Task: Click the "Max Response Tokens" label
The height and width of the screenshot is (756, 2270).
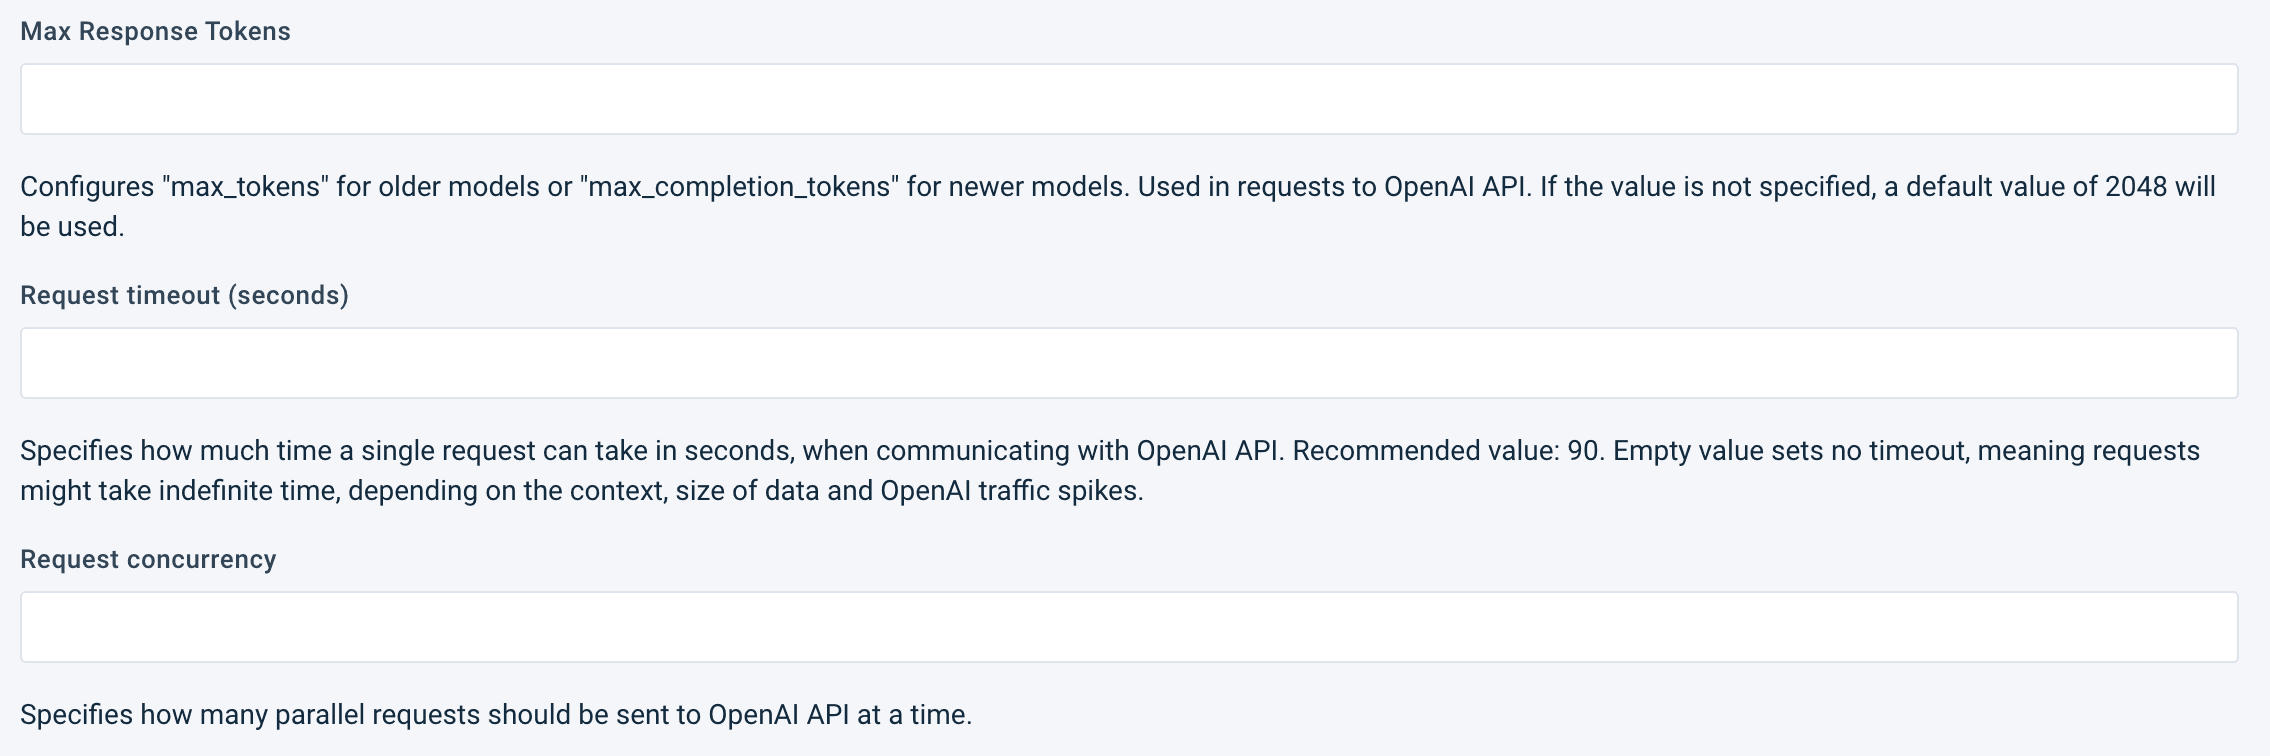Action: 155,32
